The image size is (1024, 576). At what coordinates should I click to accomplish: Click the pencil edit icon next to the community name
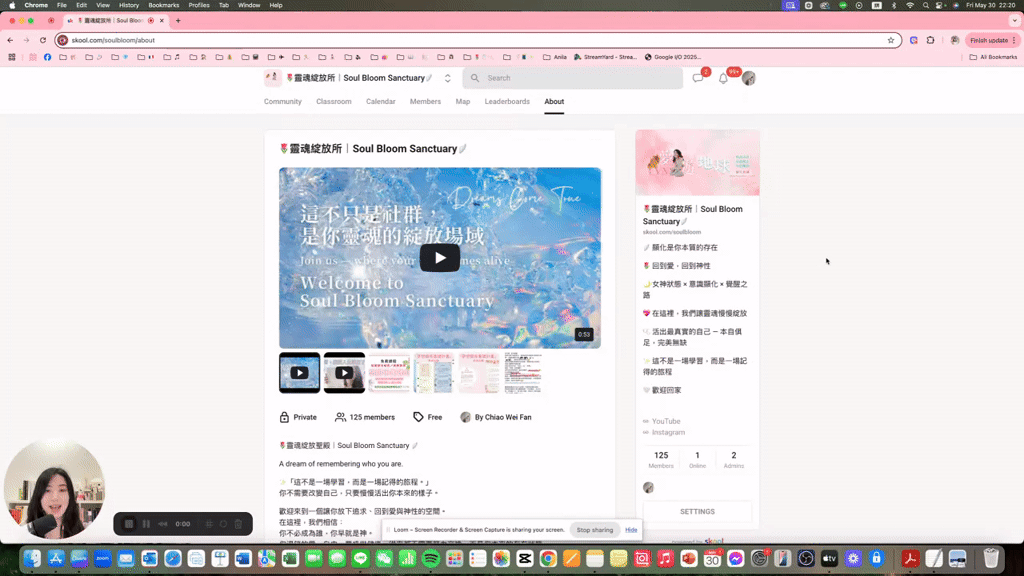pyautogui.click(x=430, y=78)
